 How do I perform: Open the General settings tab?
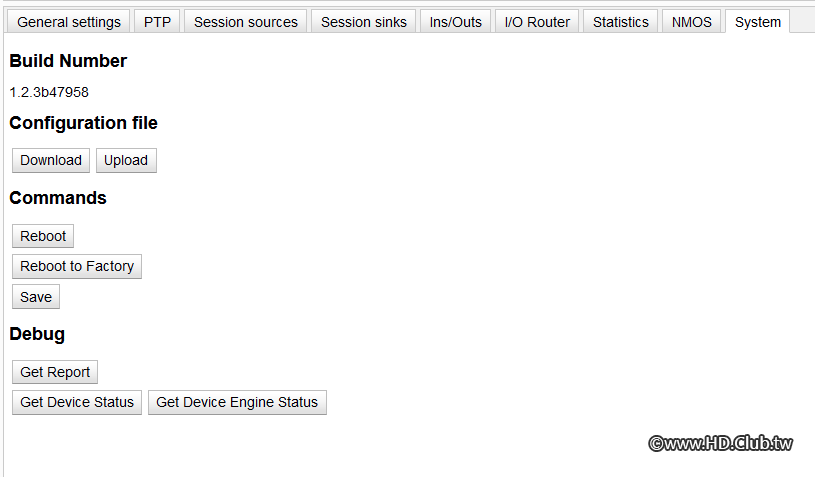69,22
